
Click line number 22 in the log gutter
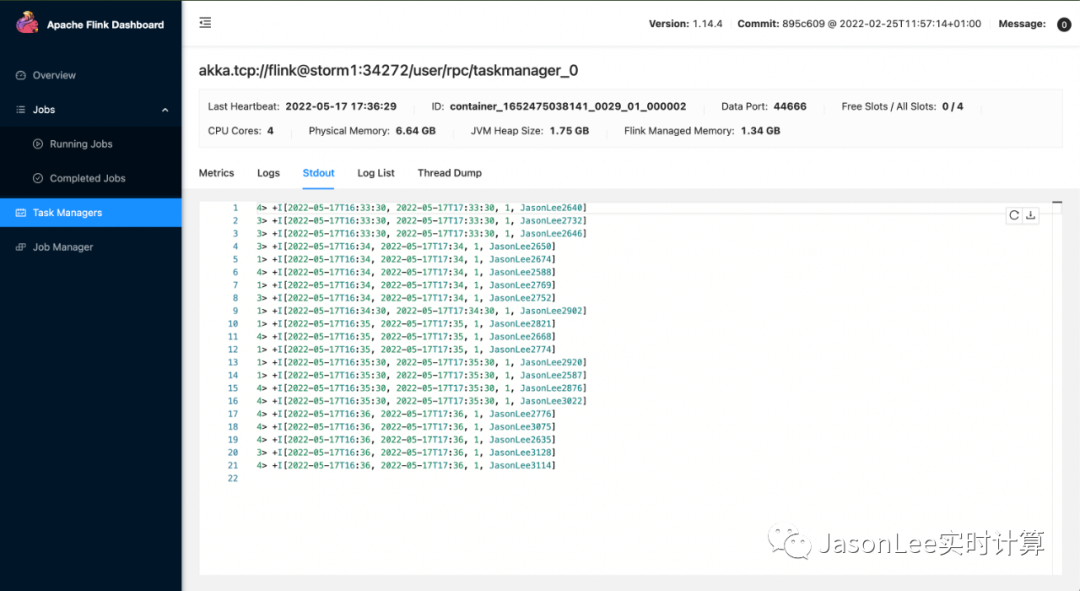pos(233,479)
